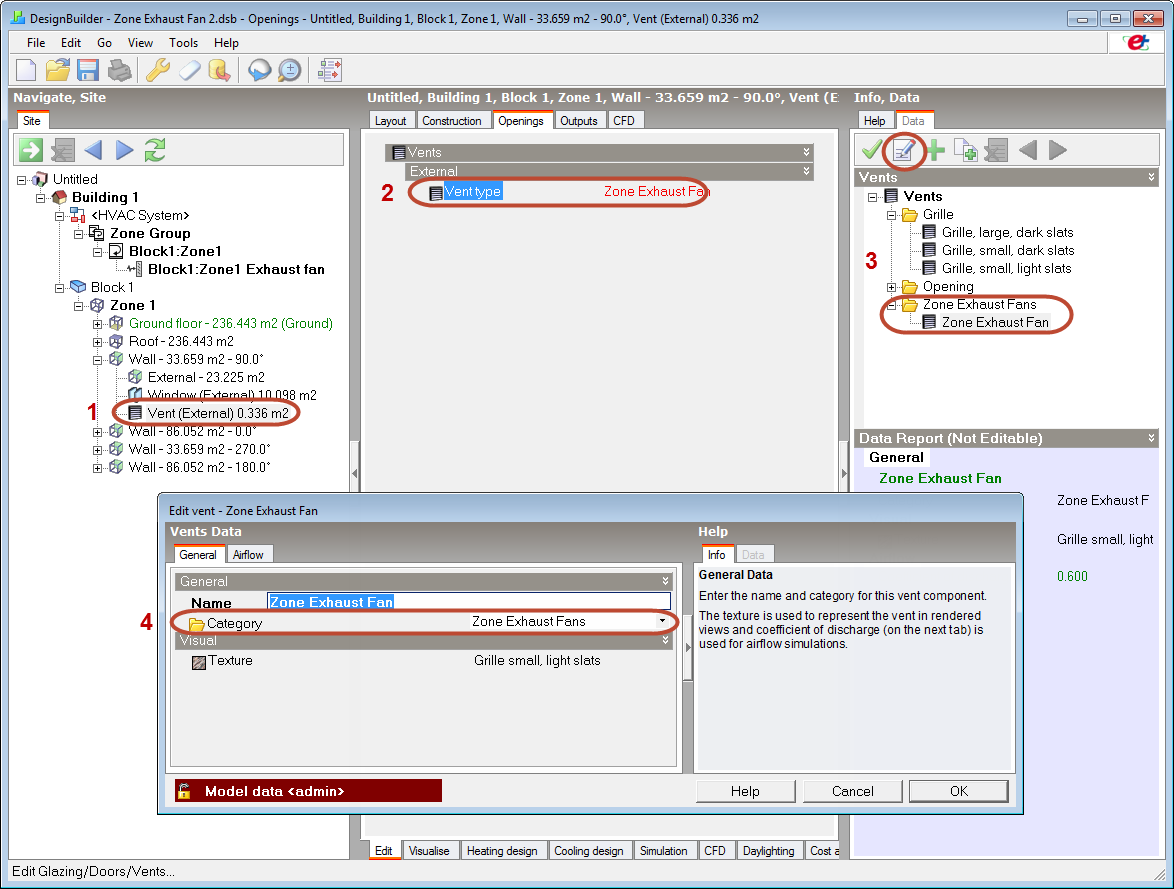Open the Tools menu
1174x889 pixels.
(x=183, y=43)
